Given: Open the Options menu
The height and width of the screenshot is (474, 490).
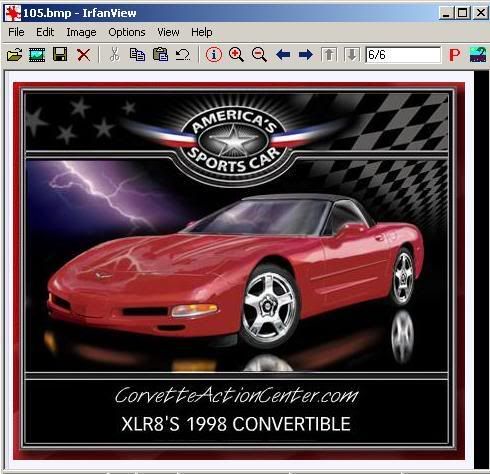Looking at the screenshot, I should 127,32.
